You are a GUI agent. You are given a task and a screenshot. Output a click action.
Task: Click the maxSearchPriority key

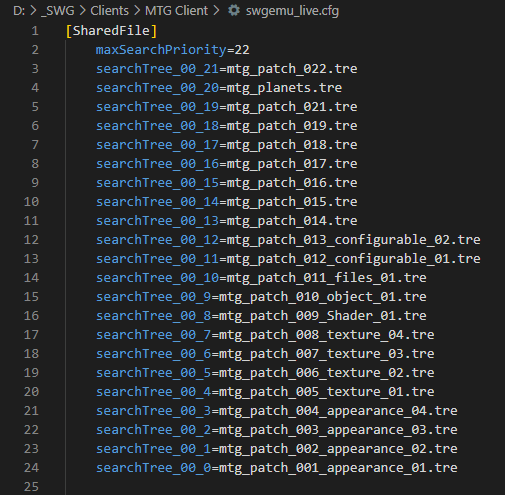click(x=161, y=50)
